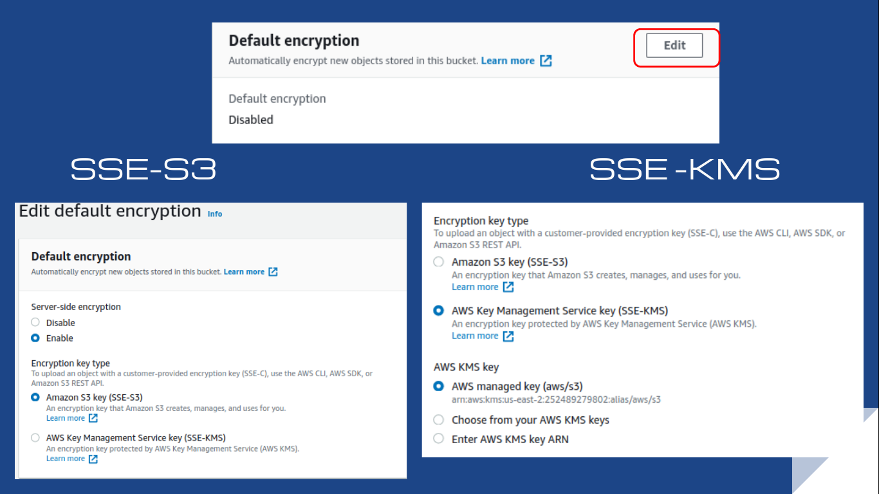
Task: Click external link icon under left panel's SSE-KMS option
Action: tap(94, 459)
